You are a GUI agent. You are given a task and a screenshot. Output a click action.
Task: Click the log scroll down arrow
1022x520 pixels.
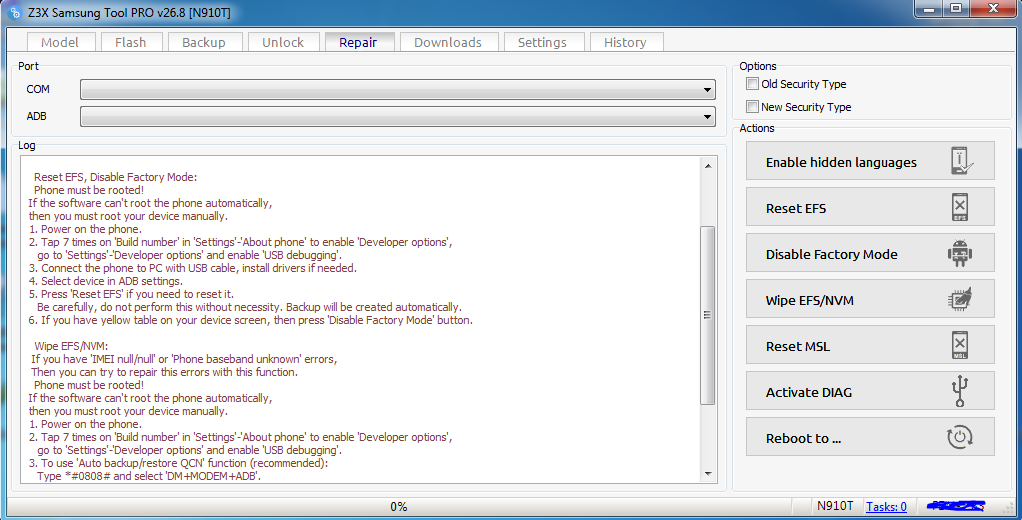708,474
